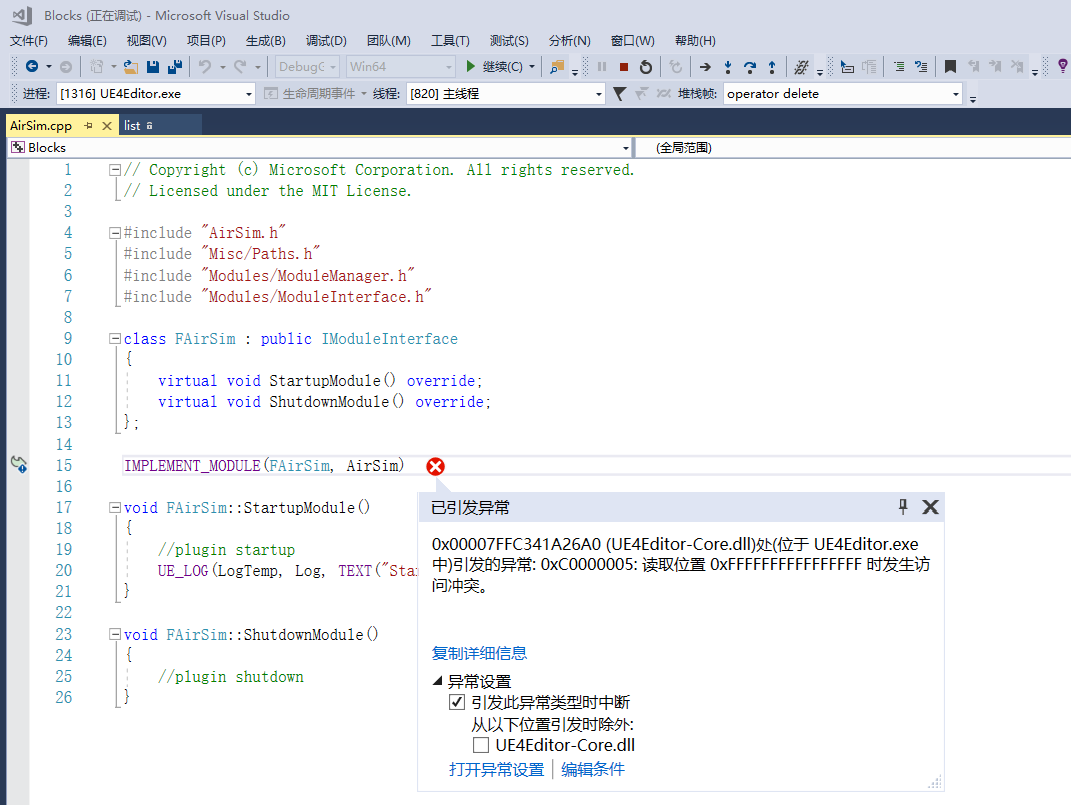Uncheck 引发此异常类型时中断
This screenshot has width=1071, height=805.
pyautogui.click(x=457, y=702)
